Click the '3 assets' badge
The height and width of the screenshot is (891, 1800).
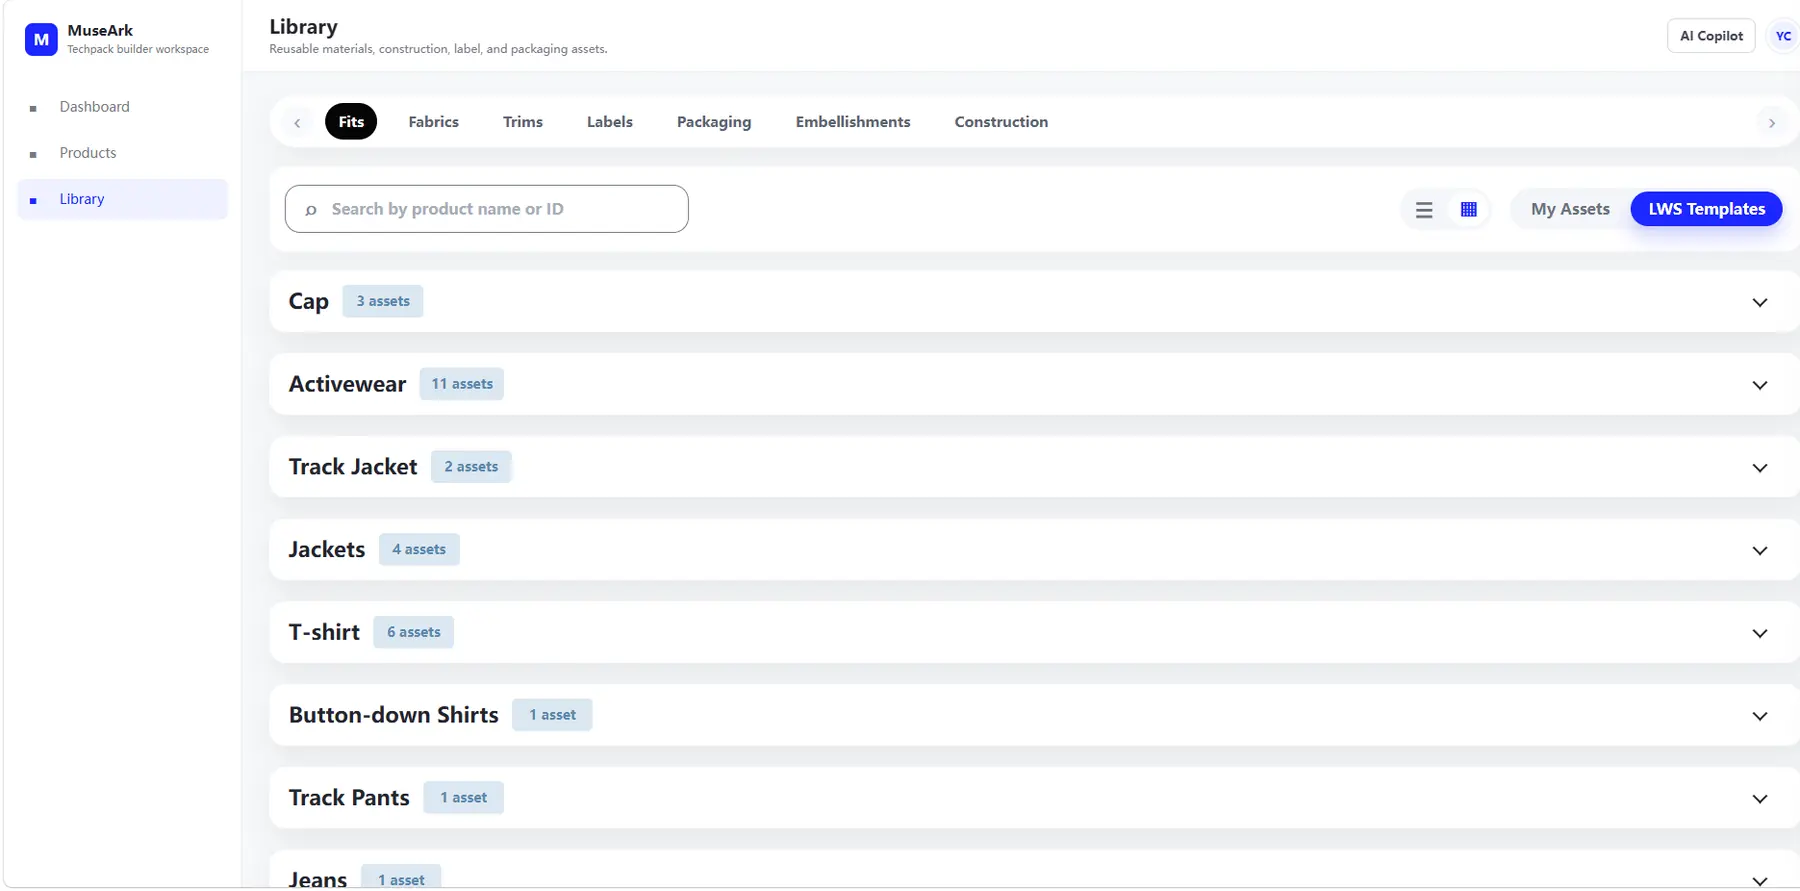383,301
